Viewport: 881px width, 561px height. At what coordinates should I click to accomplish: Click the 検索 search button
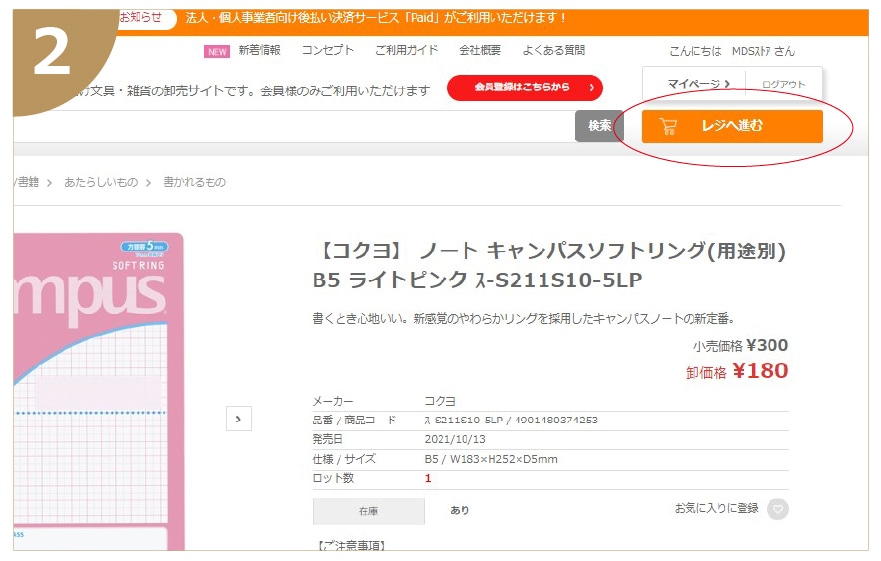coord(599,126)
